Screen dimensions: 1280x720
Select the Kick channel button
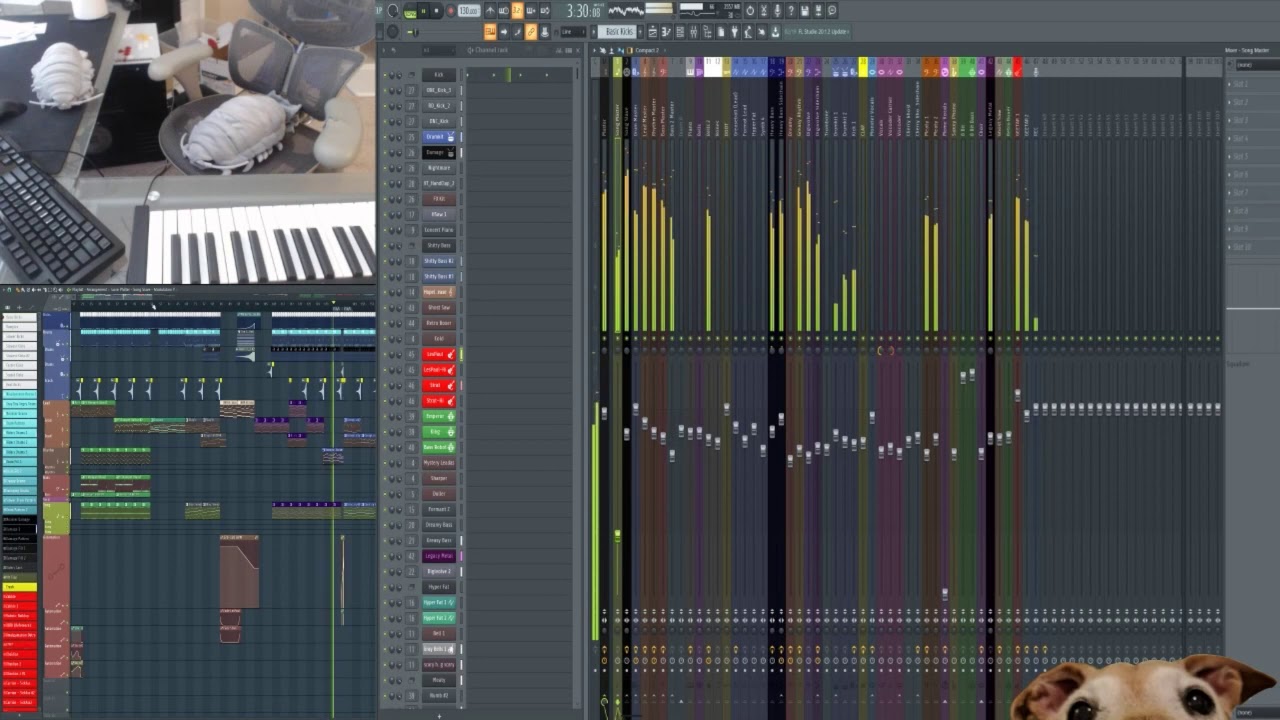coord(438,75)
